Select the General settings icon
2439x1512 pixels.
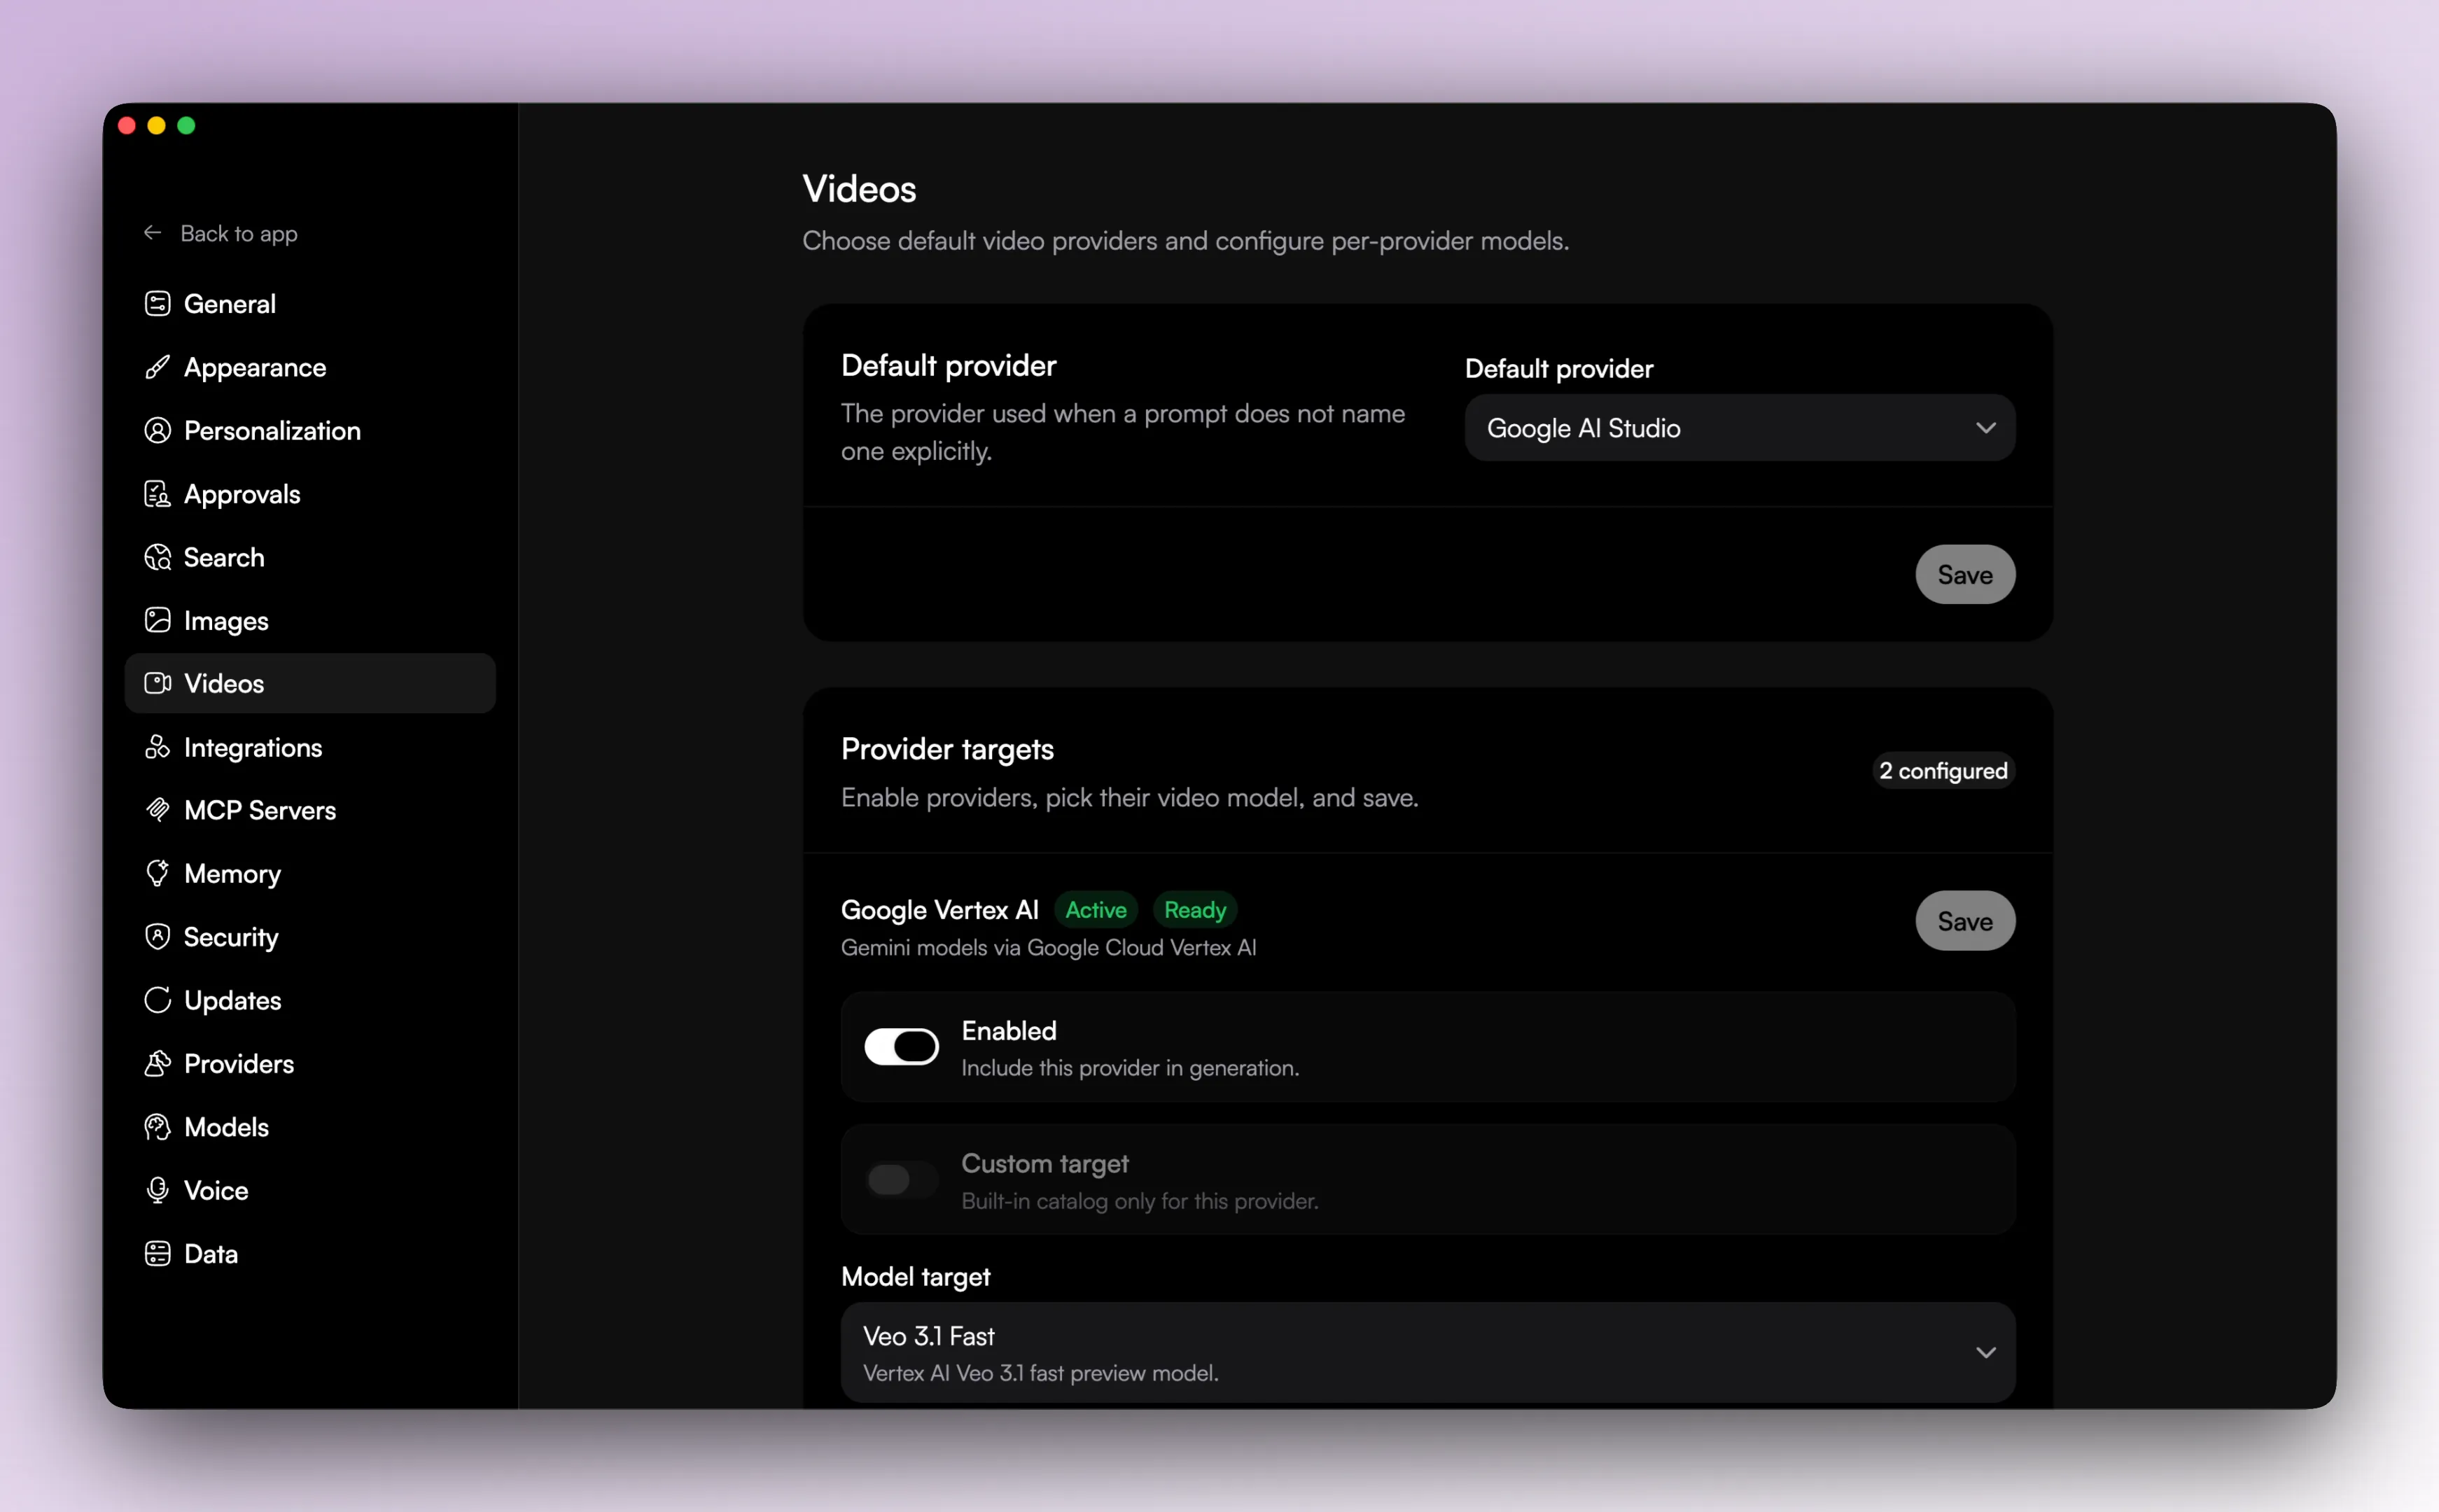pyautogui.click(x=158, y=303)
